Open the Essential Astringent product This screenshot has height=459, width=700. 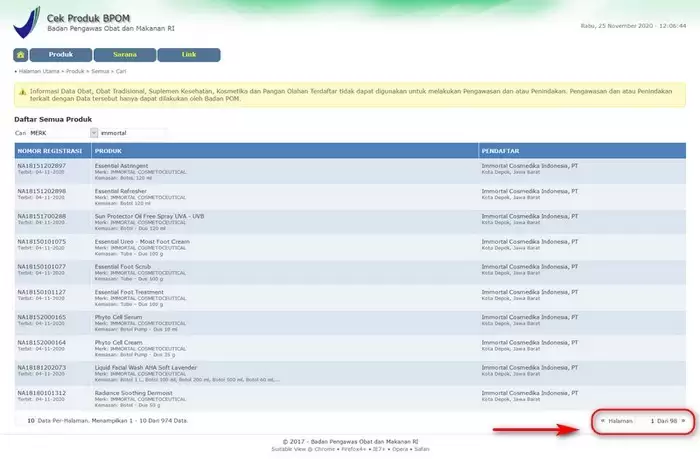coord(121,166)
